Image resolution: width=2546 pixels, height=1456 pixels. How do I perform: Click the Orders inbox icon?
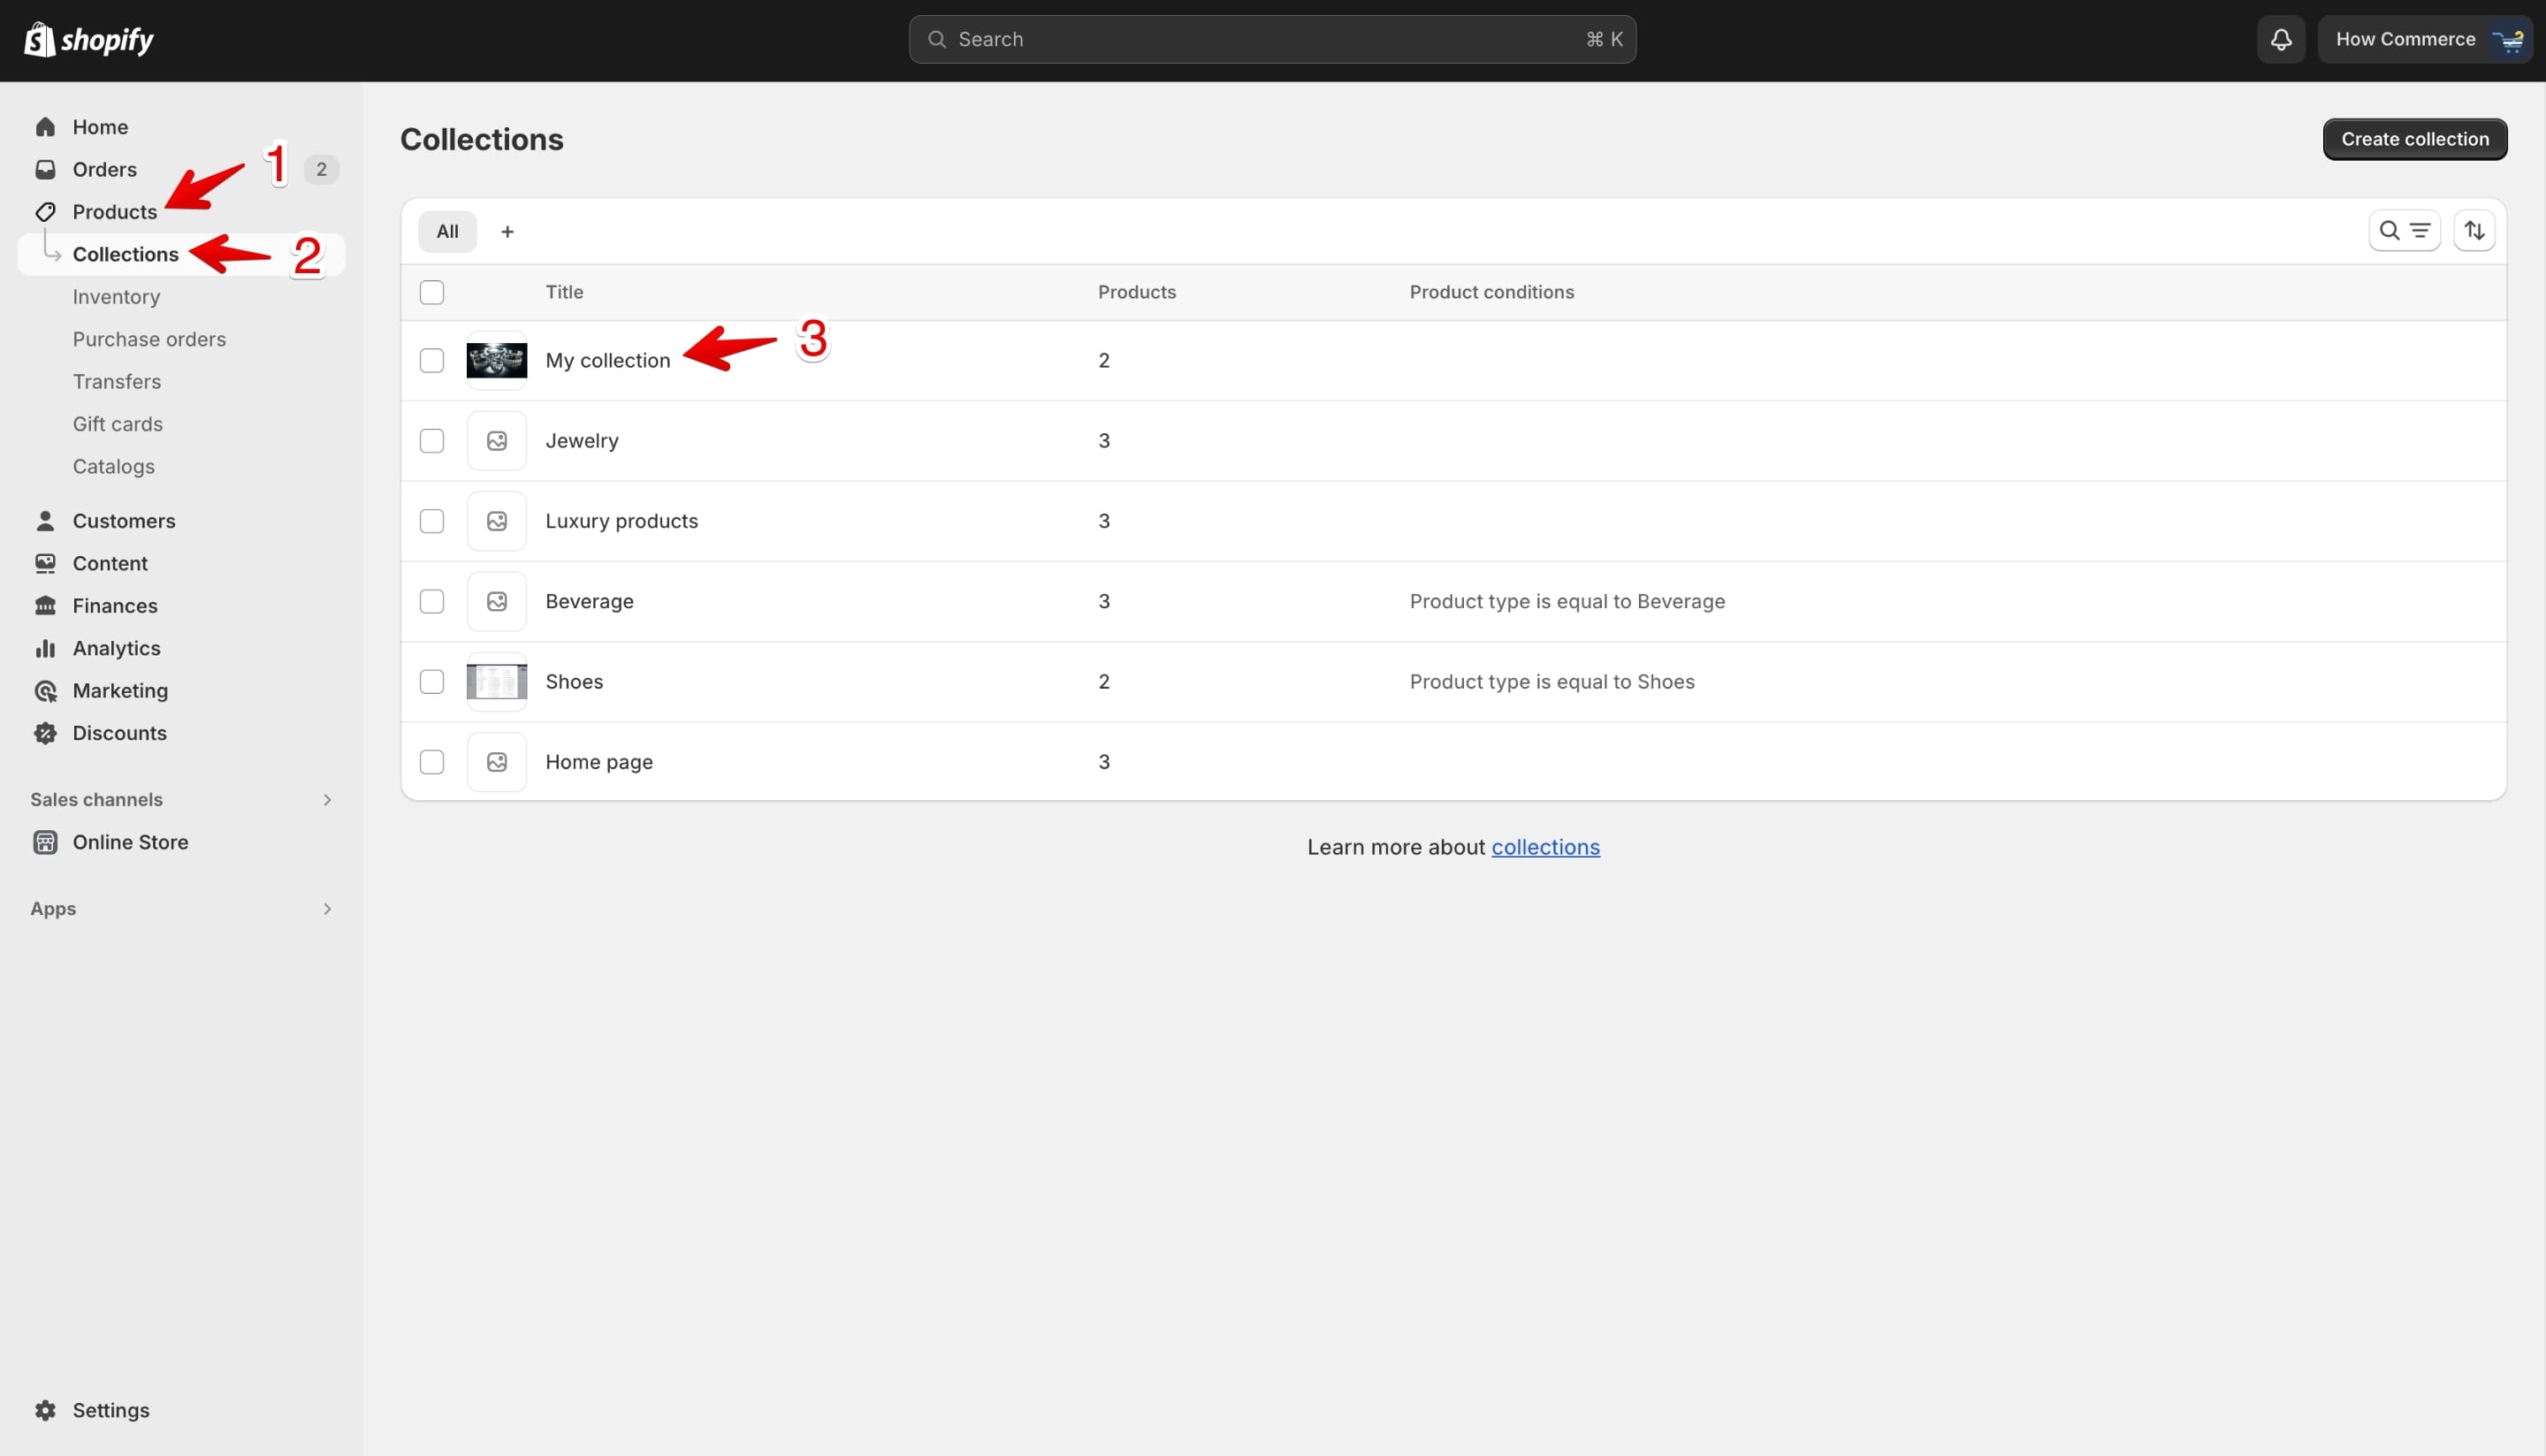pyautogui.click(x=45, y=169)
